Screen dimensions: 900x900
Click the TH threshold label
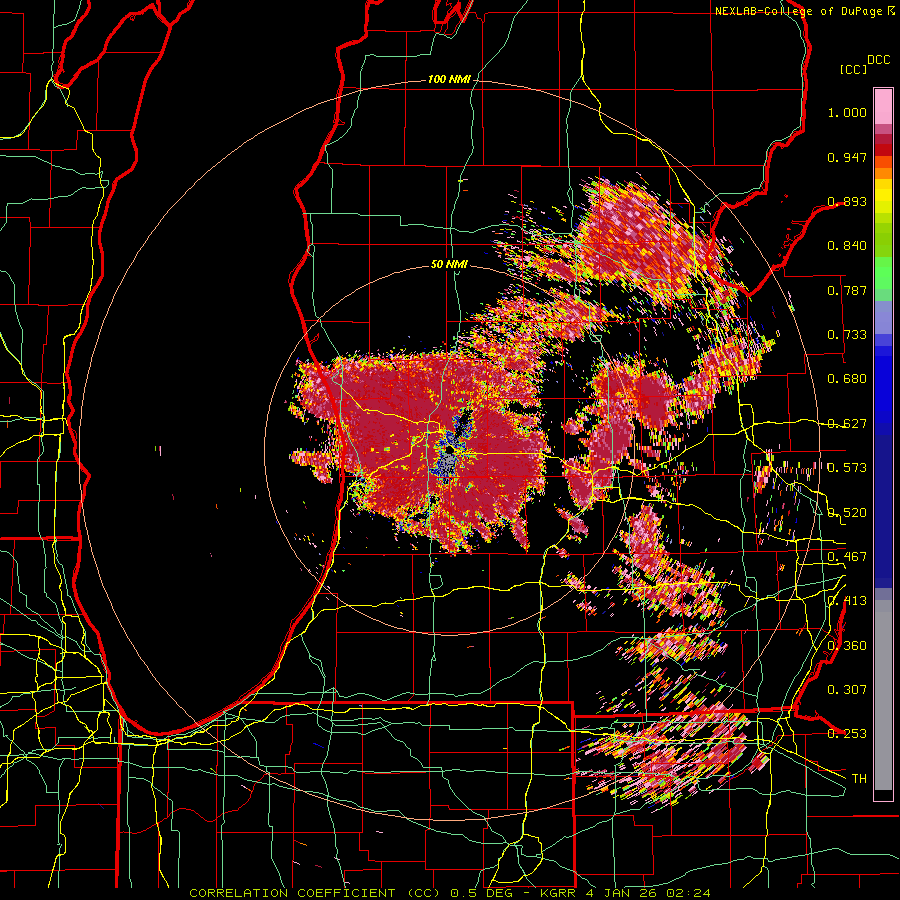coord(859,778)
